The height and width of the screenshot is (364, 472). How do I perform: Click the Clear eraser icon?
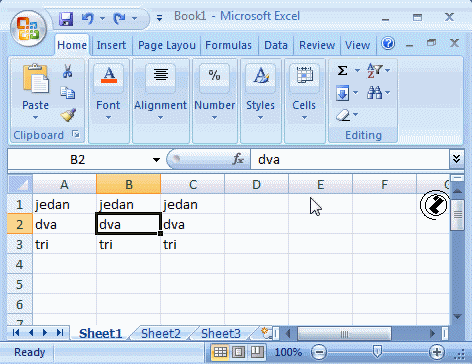[x=343, y=115]
